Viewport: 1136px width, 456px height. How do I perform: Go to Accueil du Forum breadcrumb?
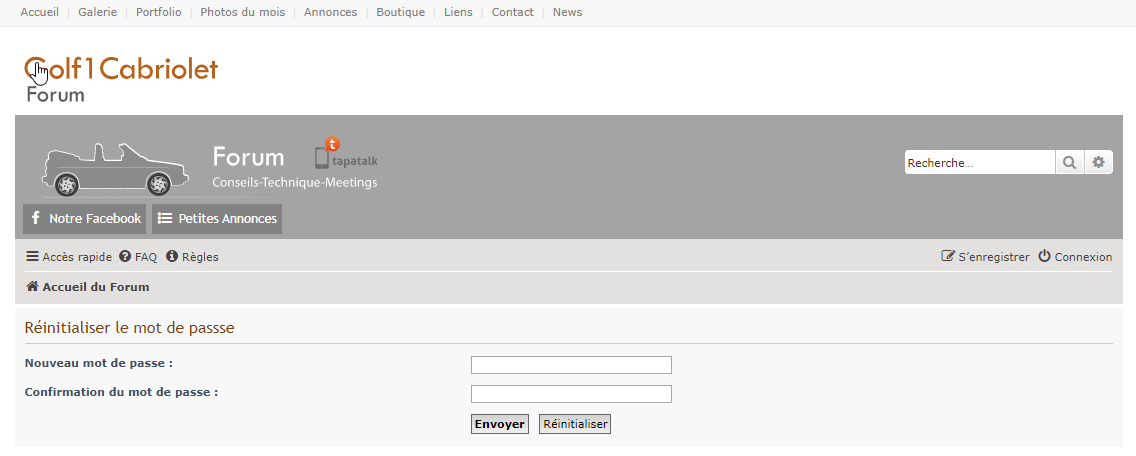(x=88, y=287)
